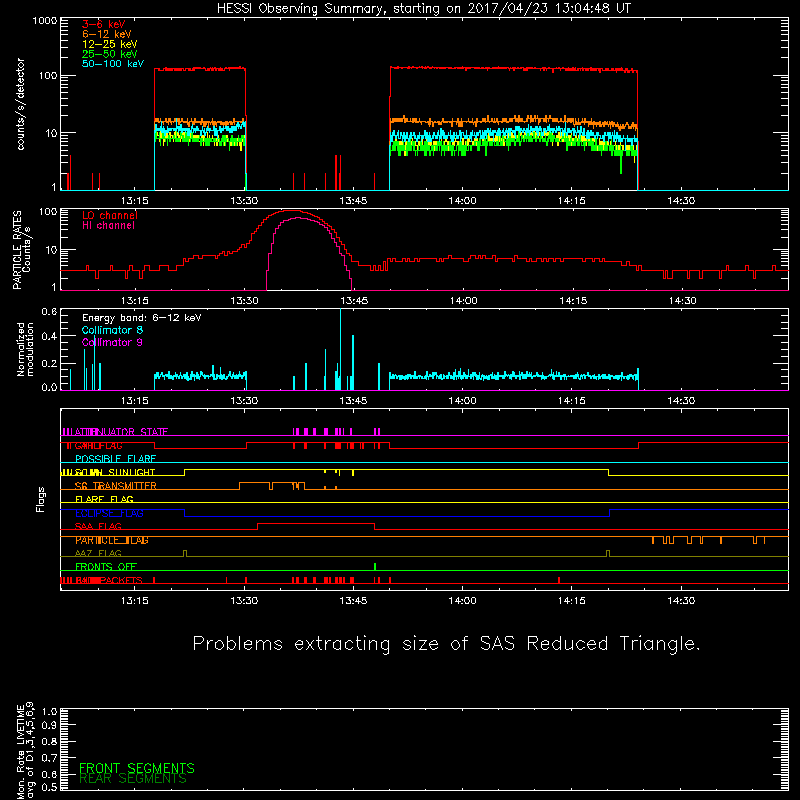This screenshot has width=800, height=800.
Task: Click "1000" tick on counts panel
Action: point(45,20)
